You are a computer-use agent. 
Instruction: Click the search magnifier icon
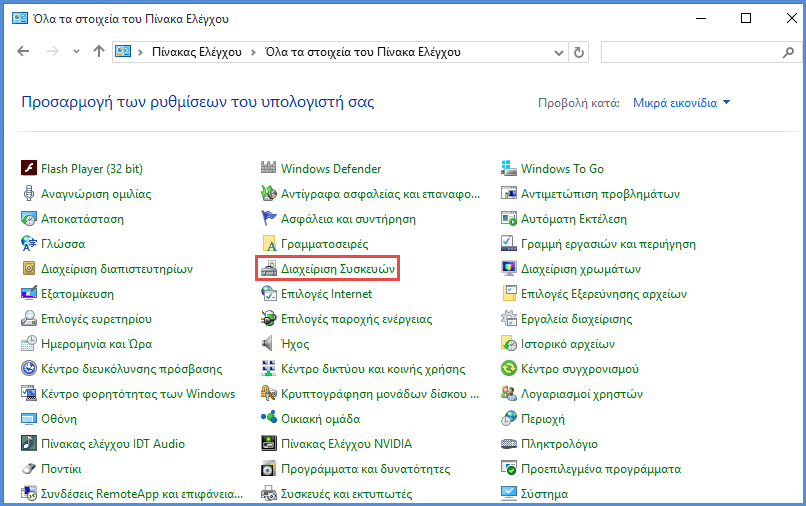[789, 52]
